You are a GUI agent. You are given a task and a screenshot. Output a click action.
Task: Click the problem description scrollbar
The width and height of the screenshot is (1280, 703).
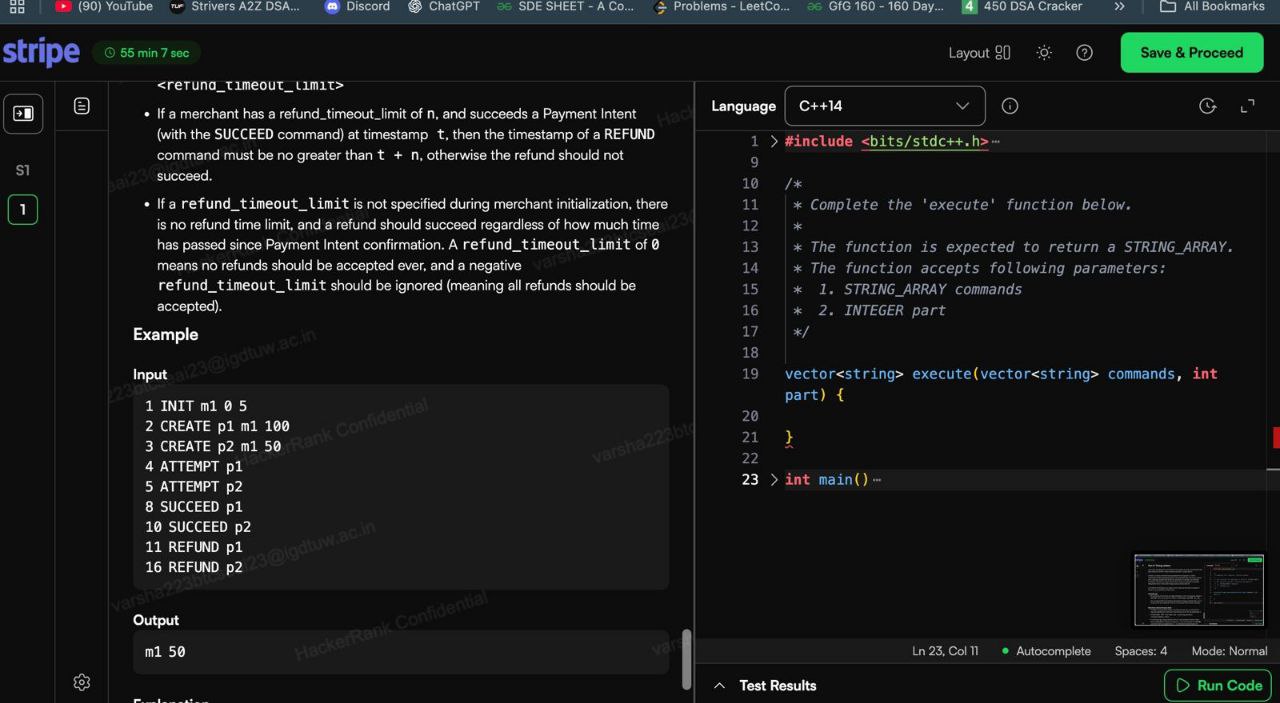(686, 658)
